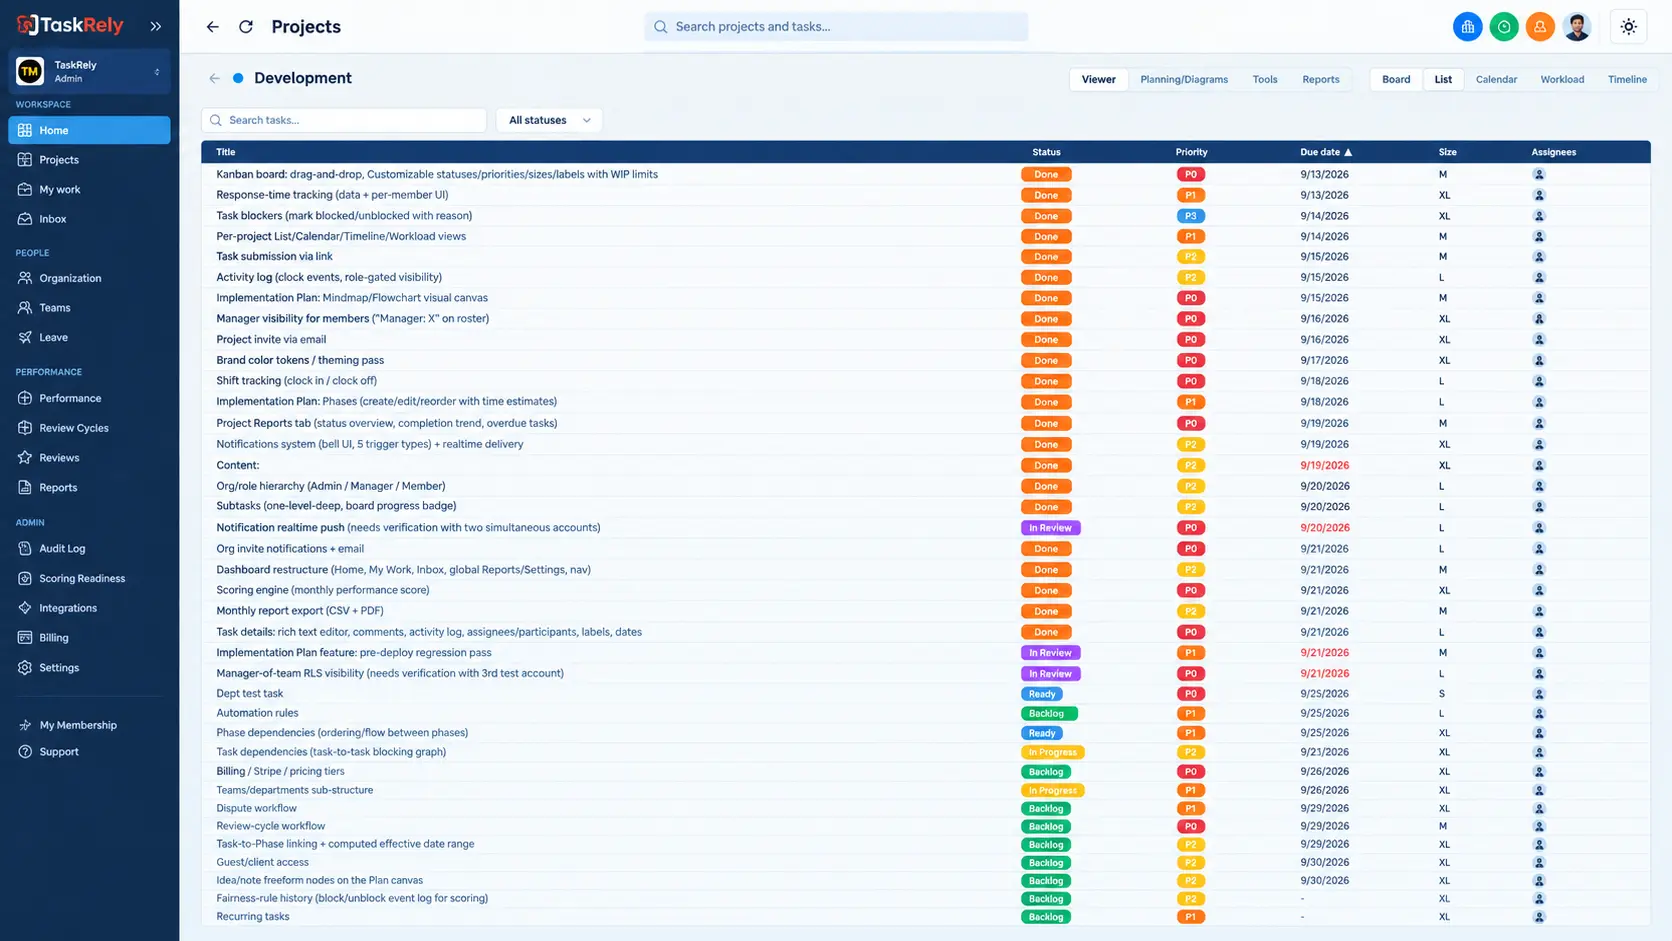
Task: Focus the Search projects and tasks field
Action: (836, 27)
